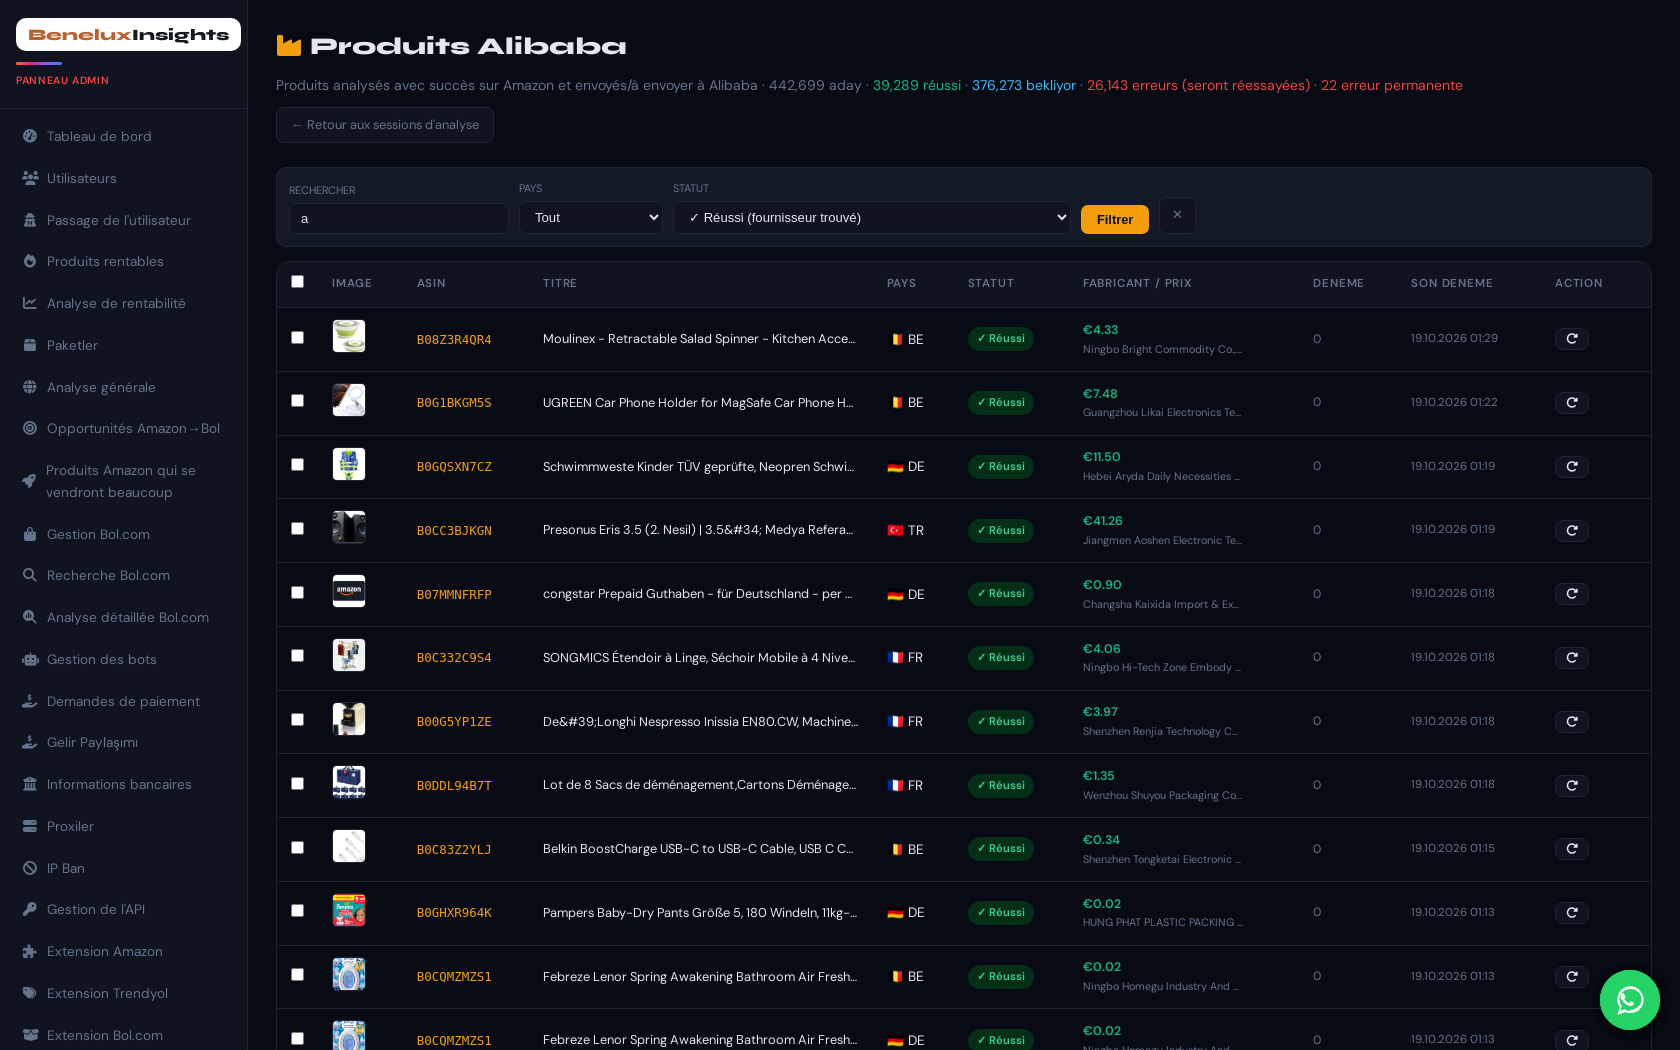Open the Statut dropdown showing Réussi
Screen dimensions: 1680x1050
(x=872, y=218)
